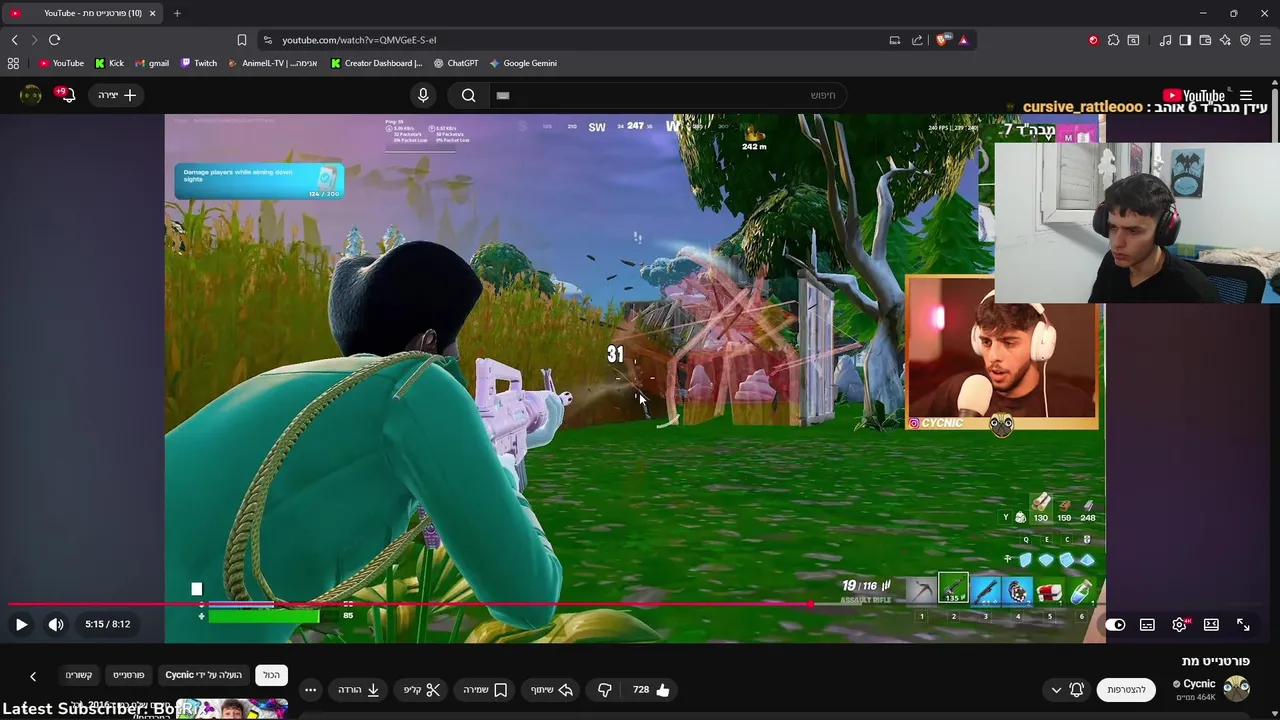Open the Google Gemini bookmark

coord(522,63)
